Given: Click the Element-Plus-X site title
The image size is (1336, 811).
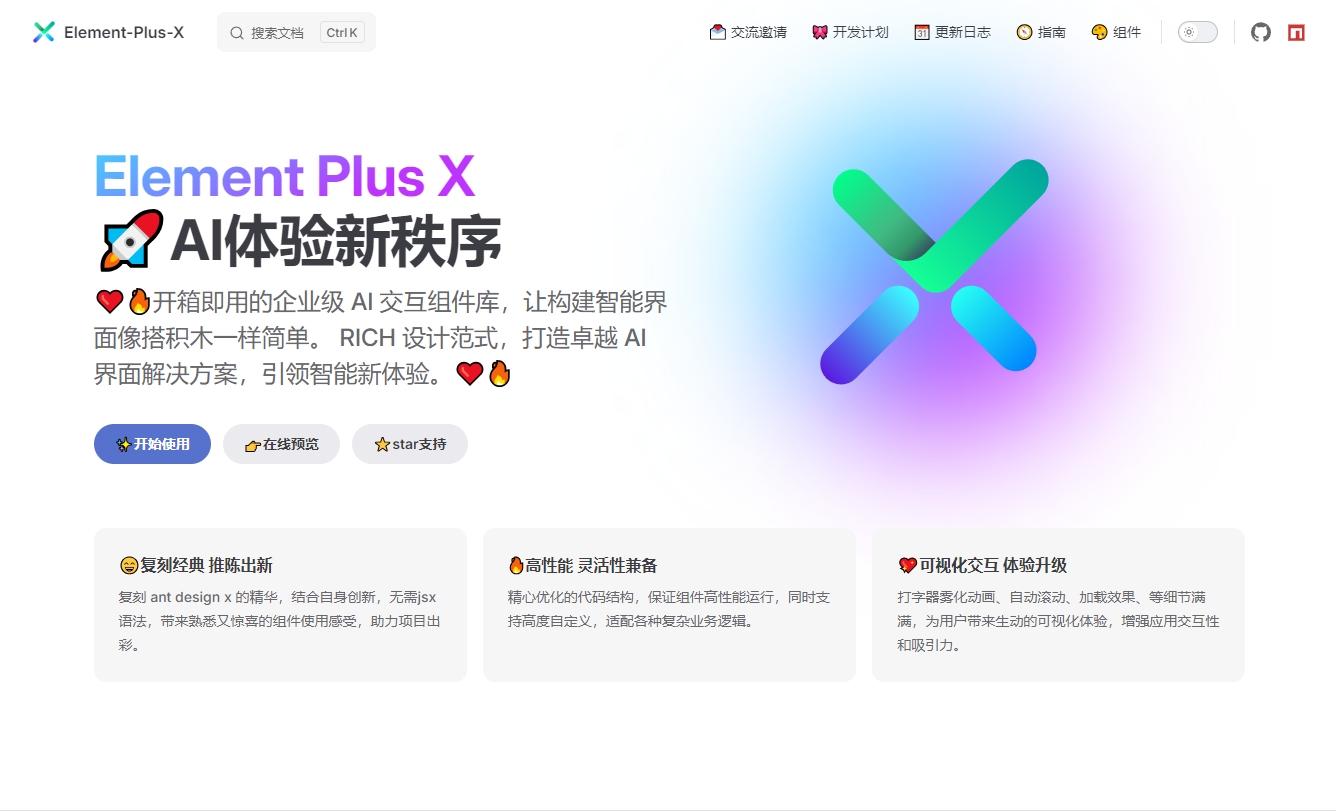Looking at the screenshot, I should coord(124,32).
